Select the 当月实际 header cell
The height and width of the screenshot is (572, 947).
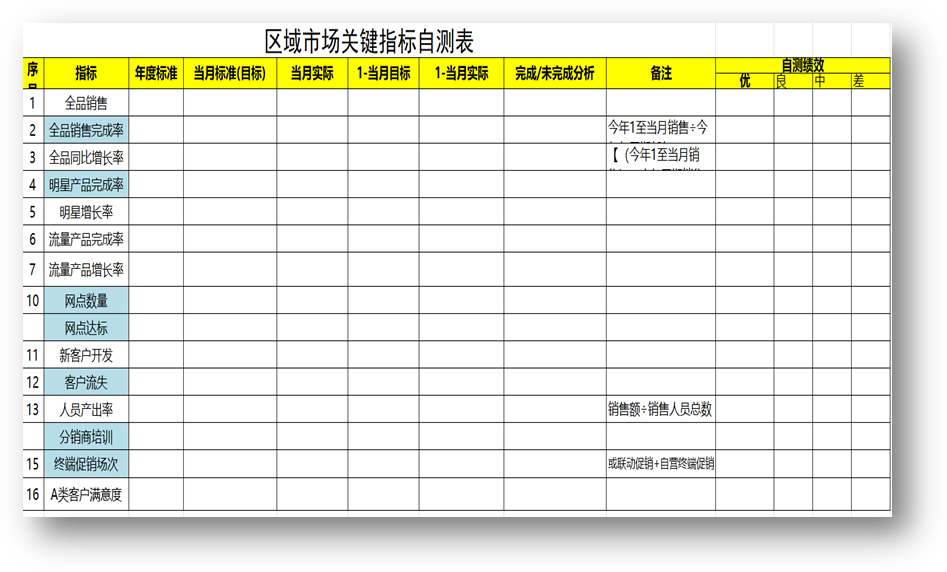point(312,73)
